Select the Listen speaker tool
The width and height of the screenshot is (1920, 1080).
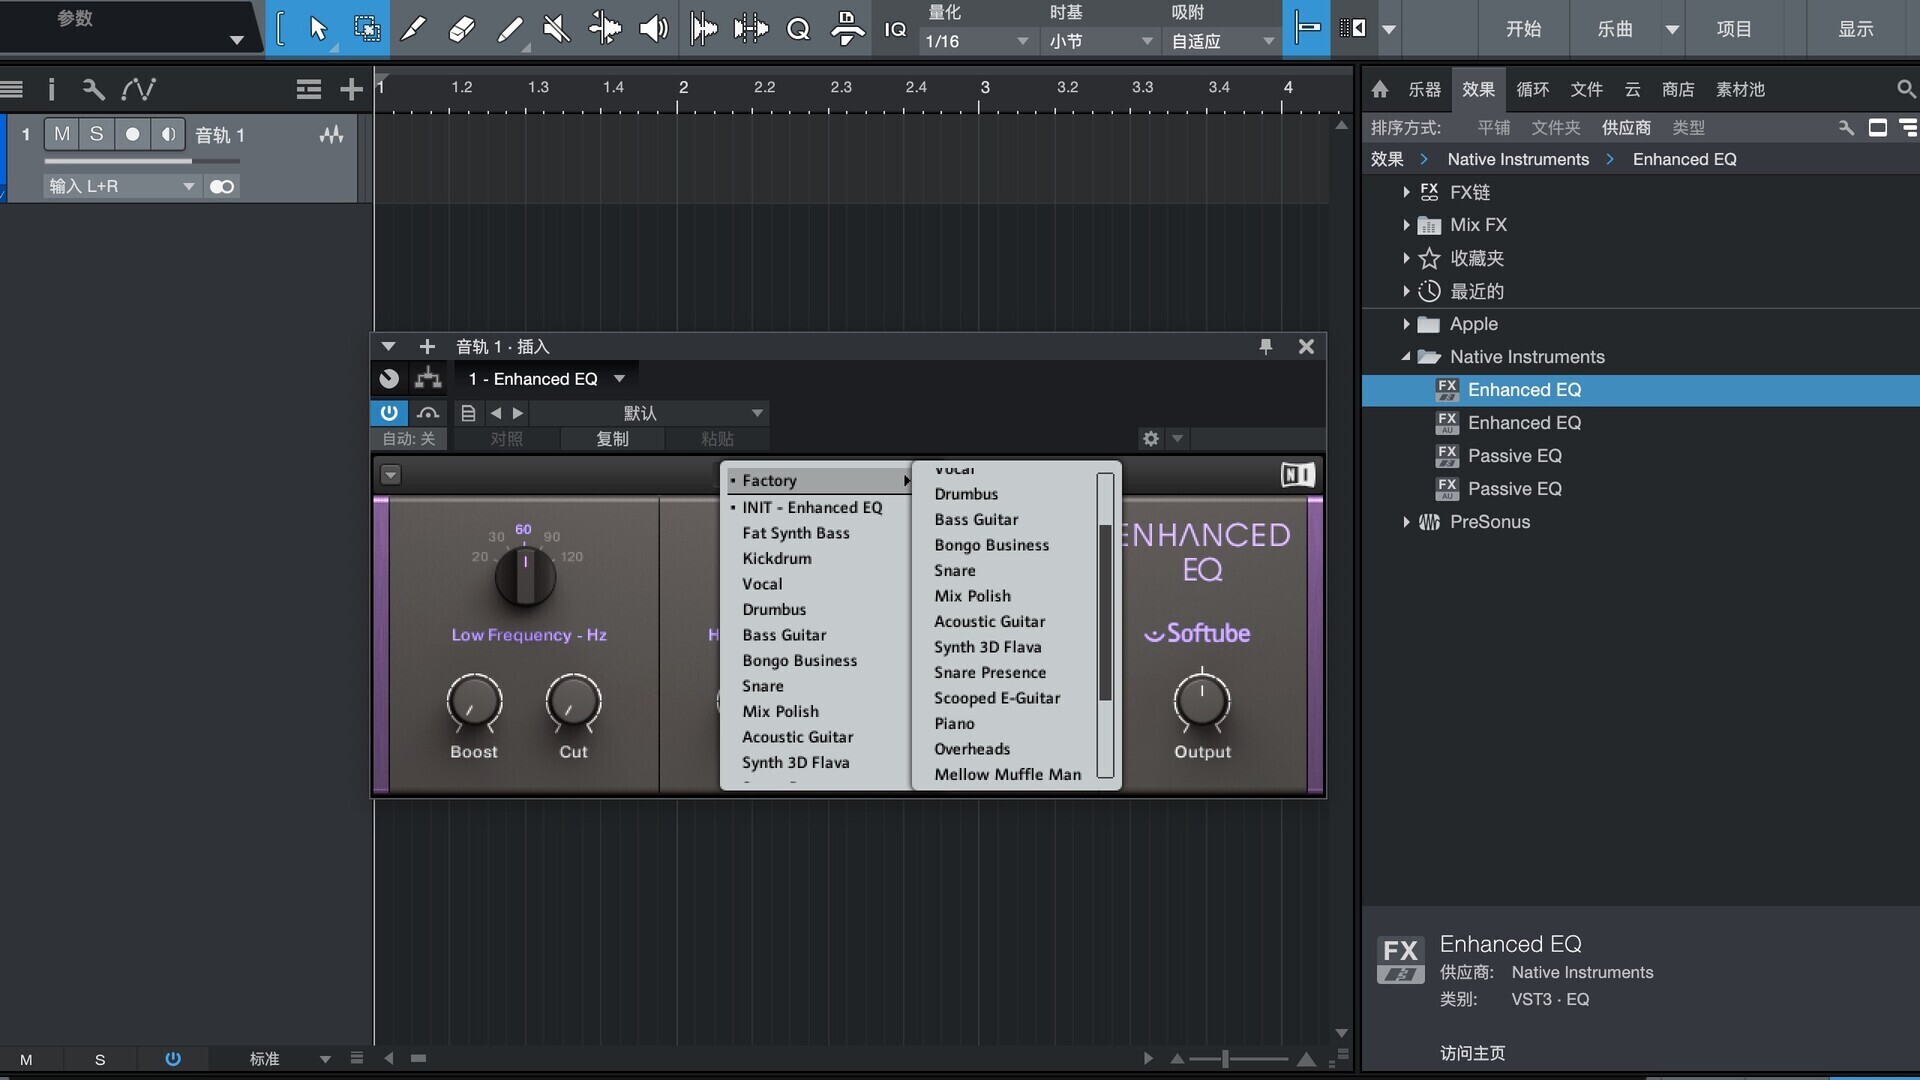653,29
